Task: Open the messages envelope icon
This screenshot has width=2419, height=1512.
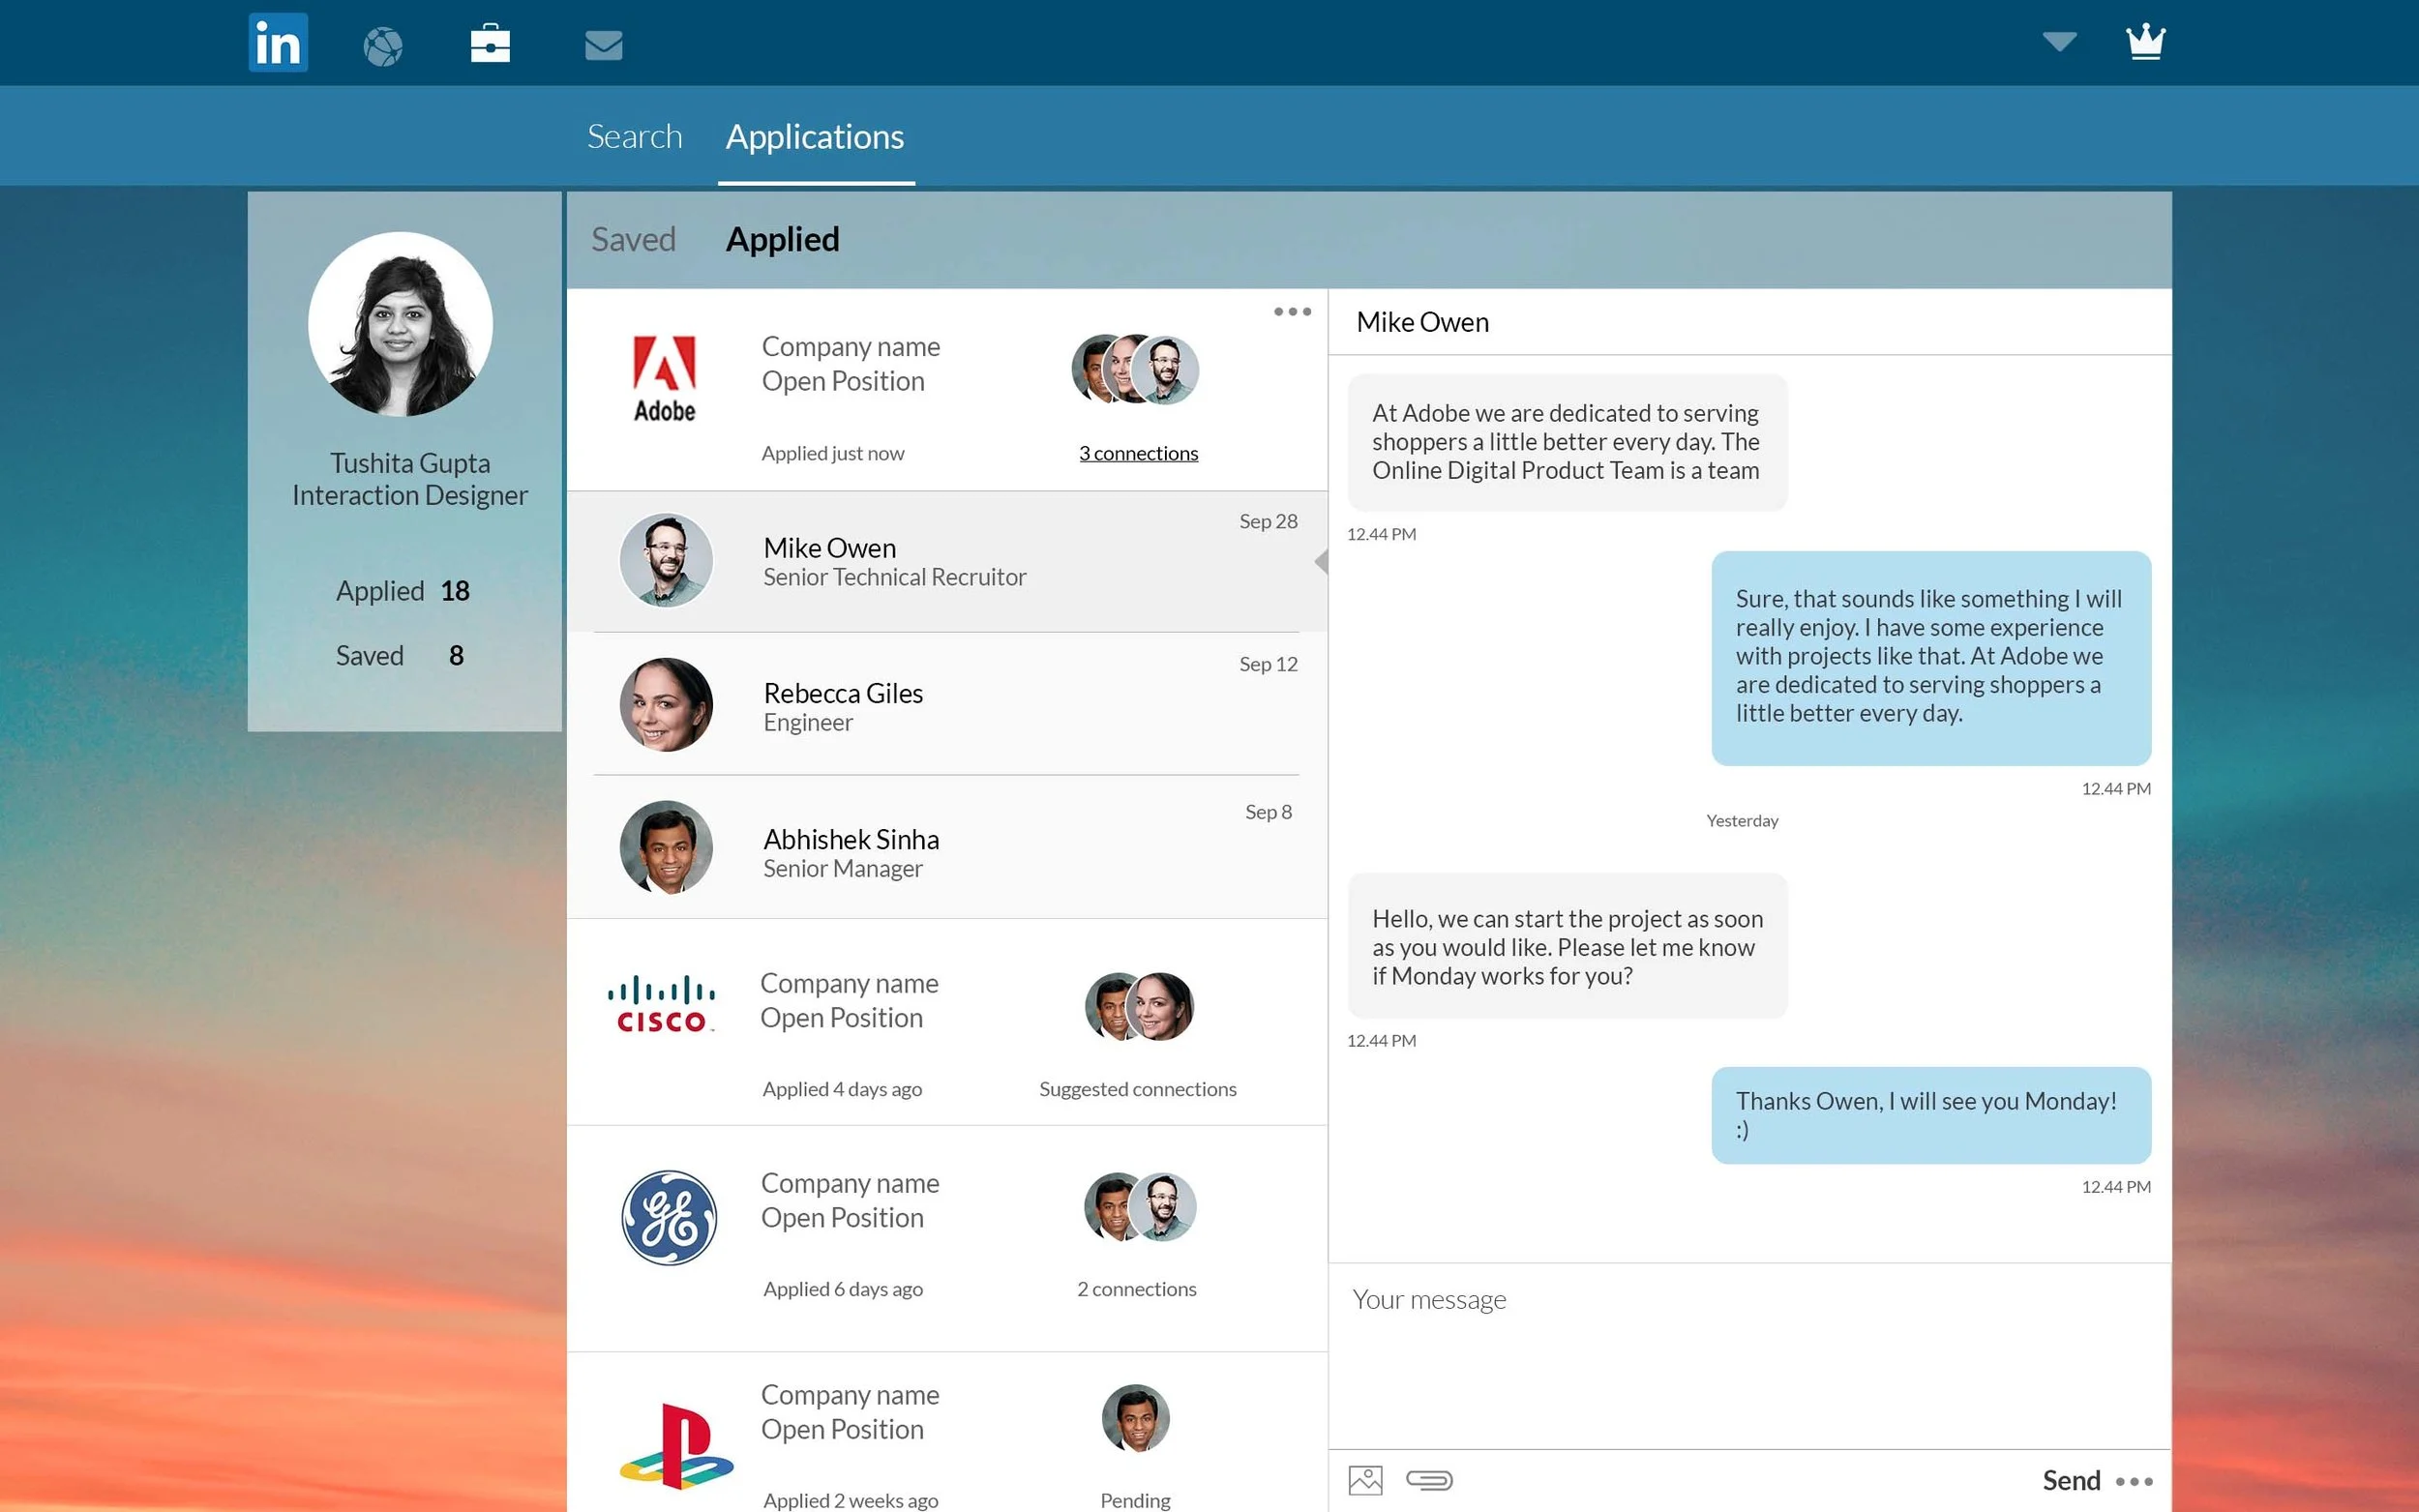Action: coord(603,45)
